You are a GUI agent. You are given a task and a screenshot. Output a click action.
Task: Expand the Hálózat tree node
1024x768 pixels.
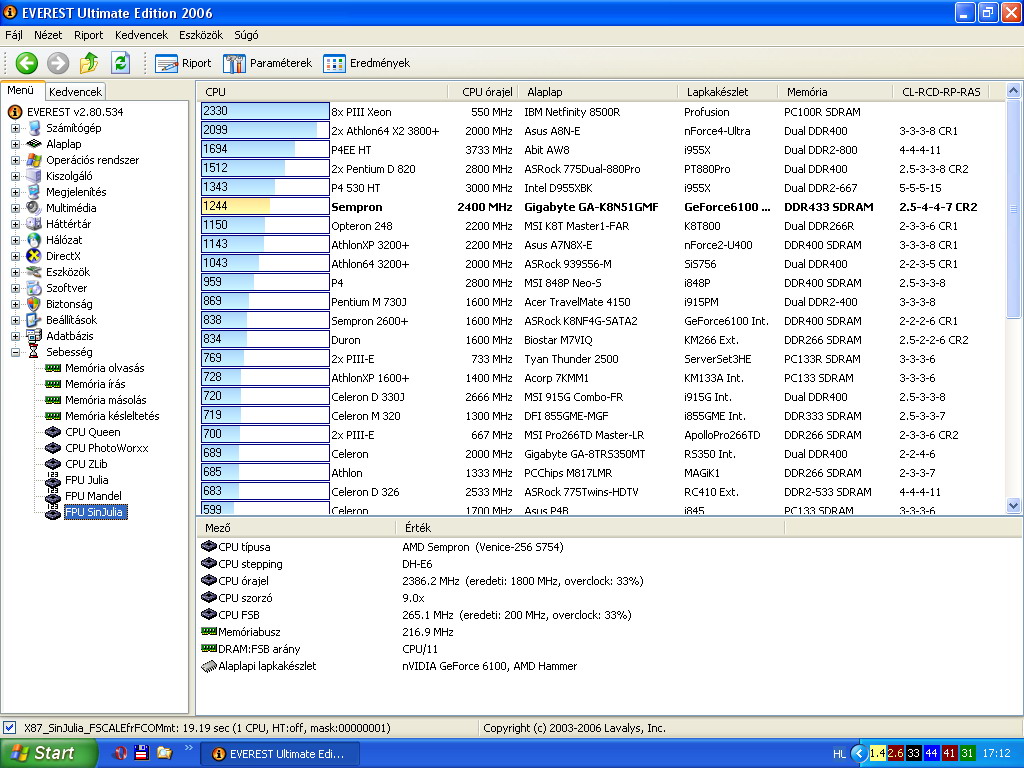coord(15,240)
